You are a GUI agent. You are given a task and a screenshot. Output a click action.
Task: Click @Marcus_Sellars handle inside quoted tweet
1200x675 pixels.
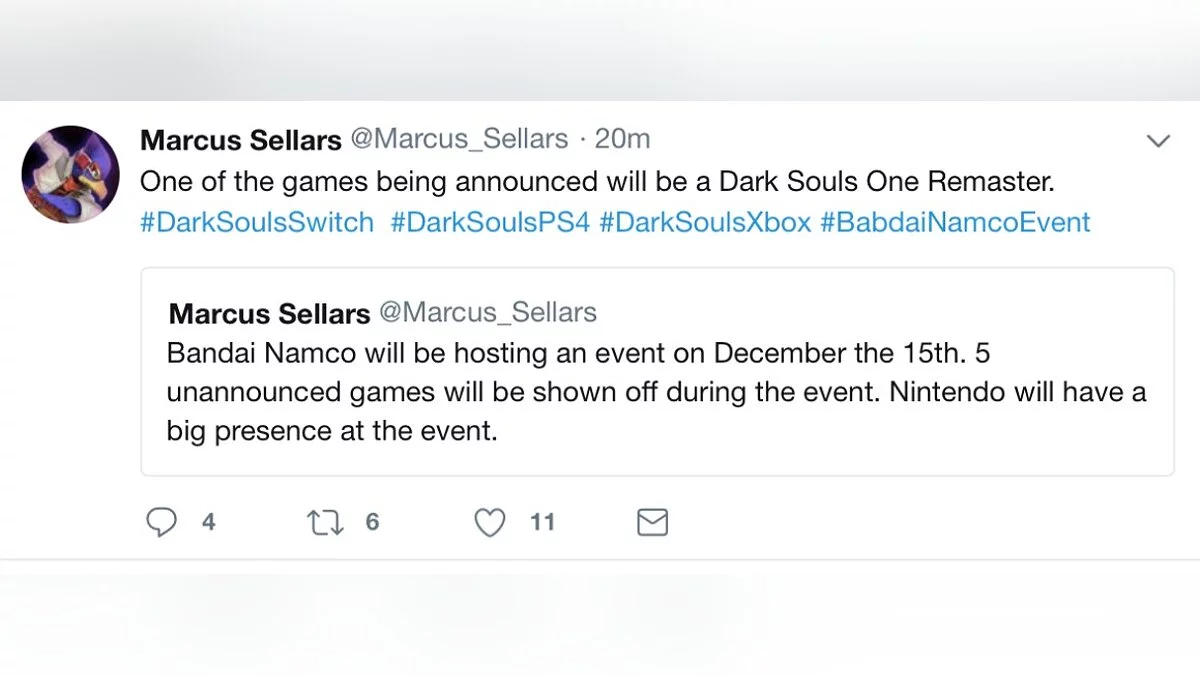pyautogui.click(x=487, y=312)
